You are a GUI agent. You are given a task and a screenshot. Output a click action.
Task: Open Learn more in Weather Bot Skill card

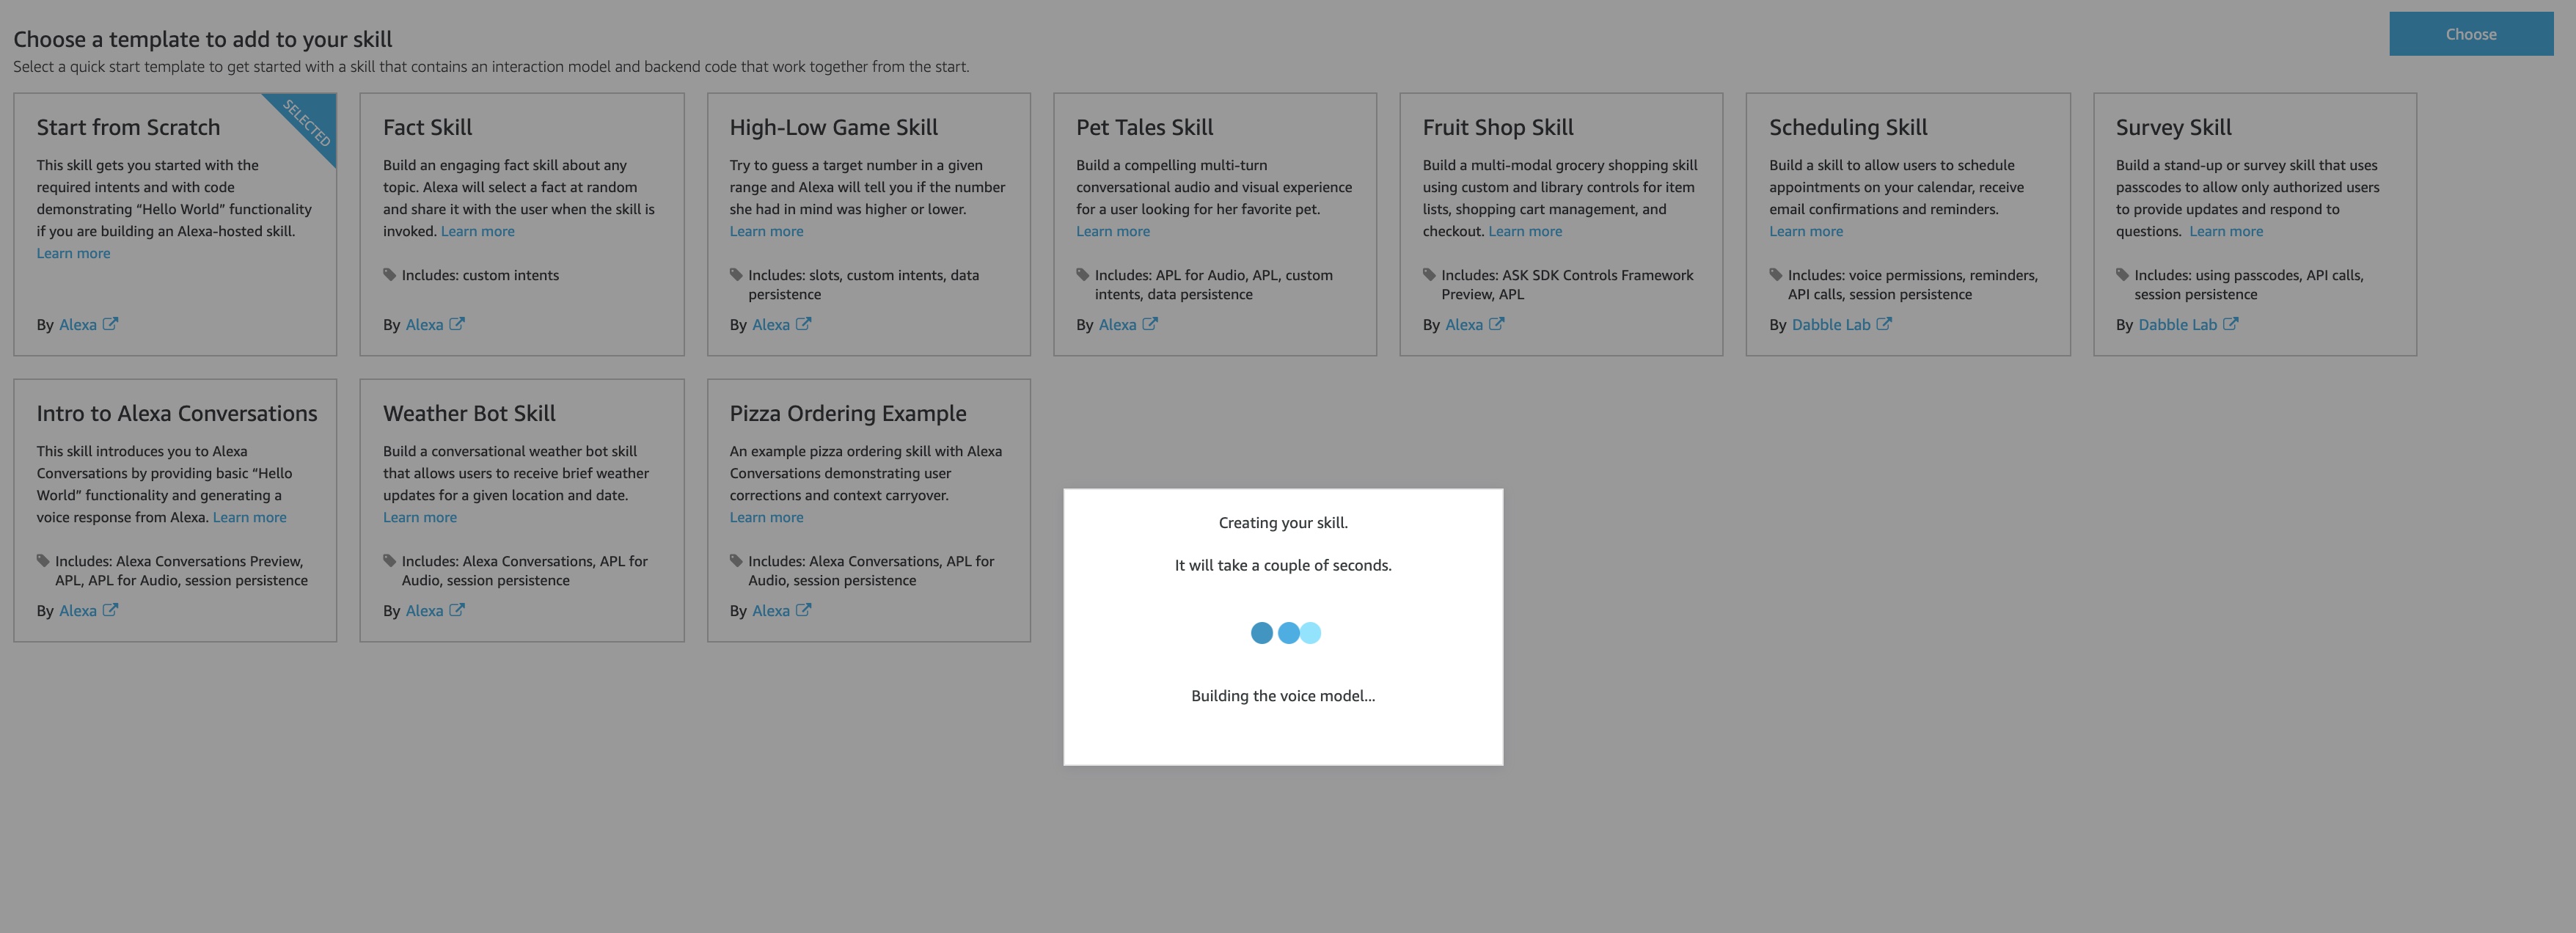pyautogui.click(x=419, y=518)
